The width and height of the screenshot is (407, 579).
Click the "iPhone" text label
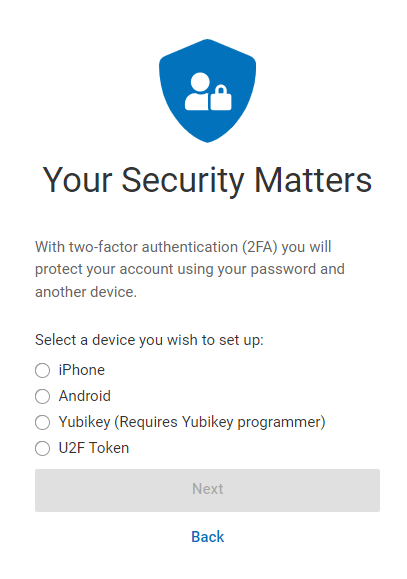pos(82,370)
